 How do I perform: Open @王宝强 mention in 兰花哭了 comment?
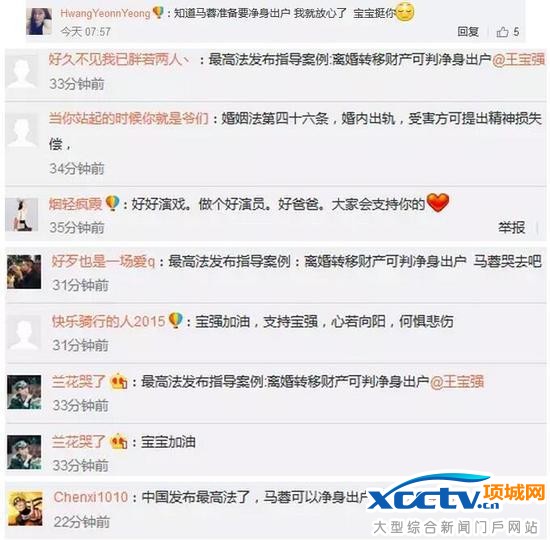457,381
